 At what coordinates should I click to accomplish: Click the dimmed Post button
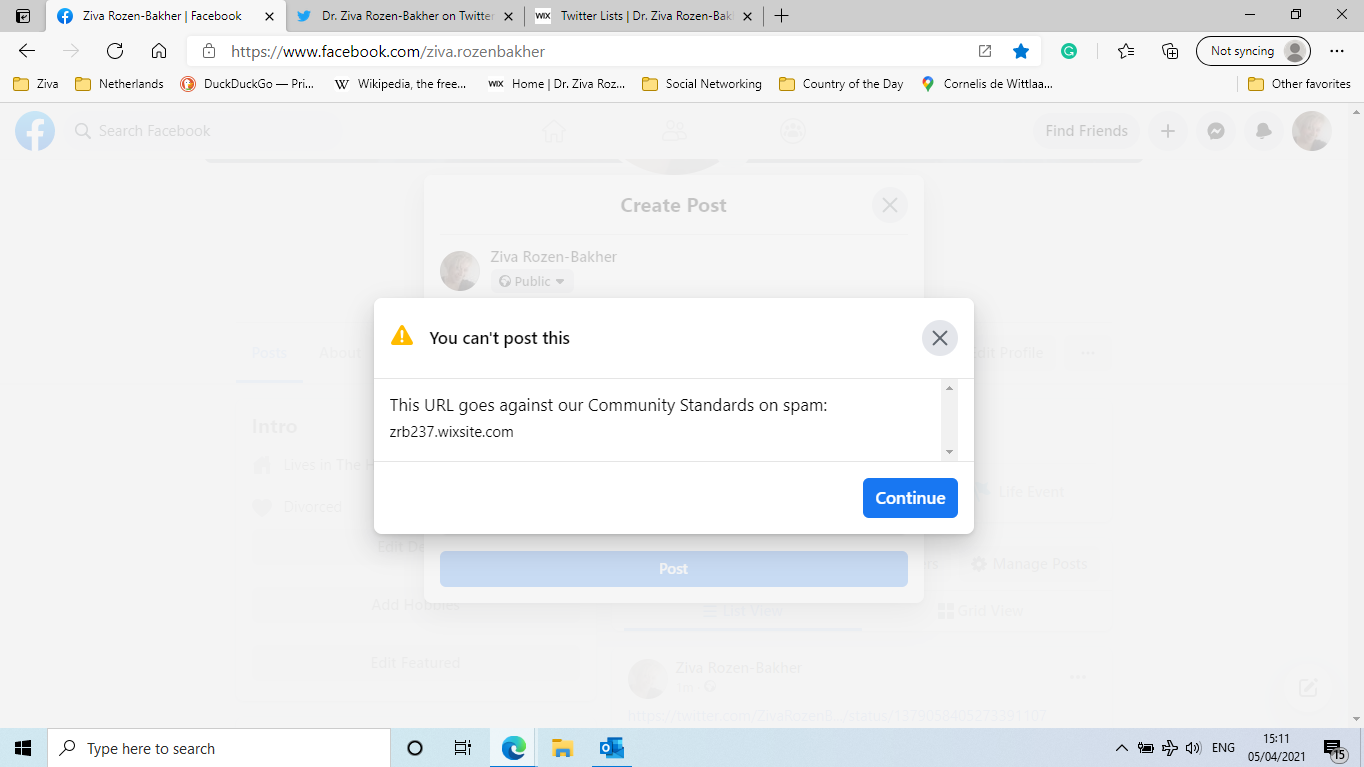674,568
